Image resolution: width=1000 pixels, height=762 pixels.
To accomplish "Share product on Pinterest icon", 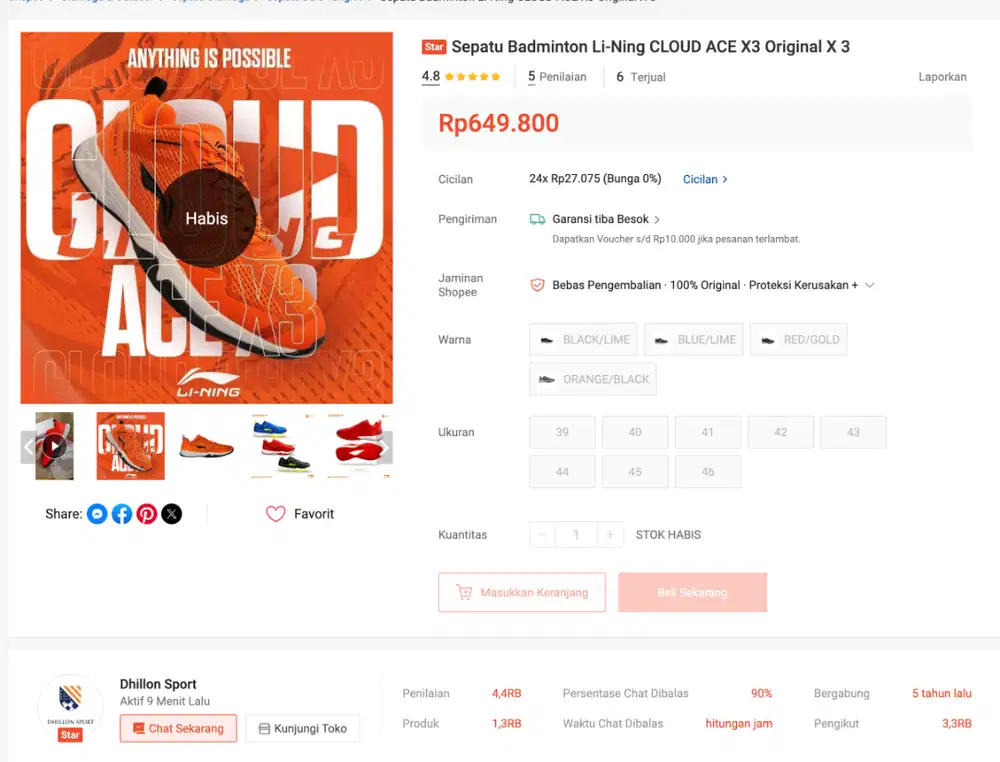I will [147, 514].
